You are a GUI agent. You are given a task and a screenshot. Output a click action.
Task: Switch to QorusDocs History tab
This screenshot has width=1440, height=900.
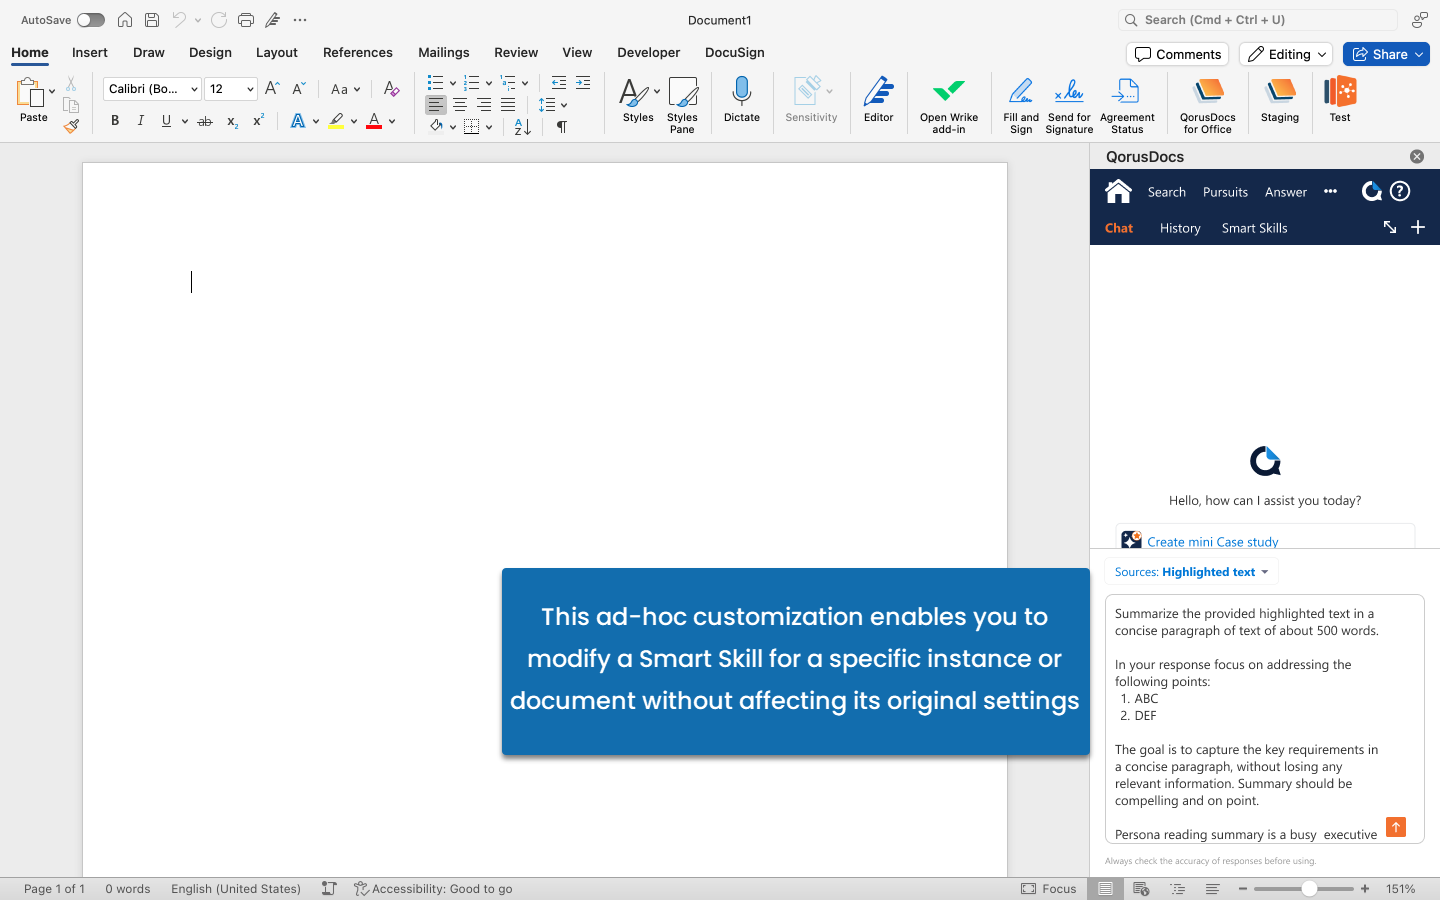[1180, 228]
